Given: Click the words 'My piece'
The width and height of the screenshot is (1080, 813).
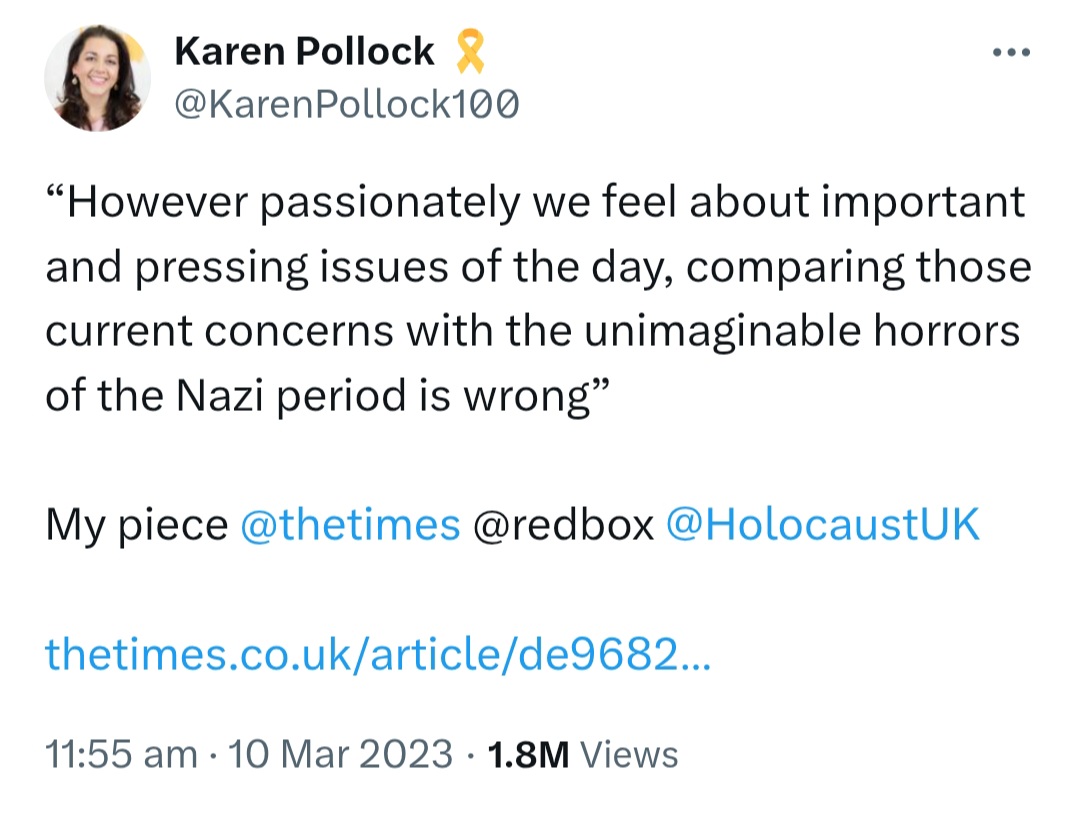Looking at the screenshot, I should (136, 524).
